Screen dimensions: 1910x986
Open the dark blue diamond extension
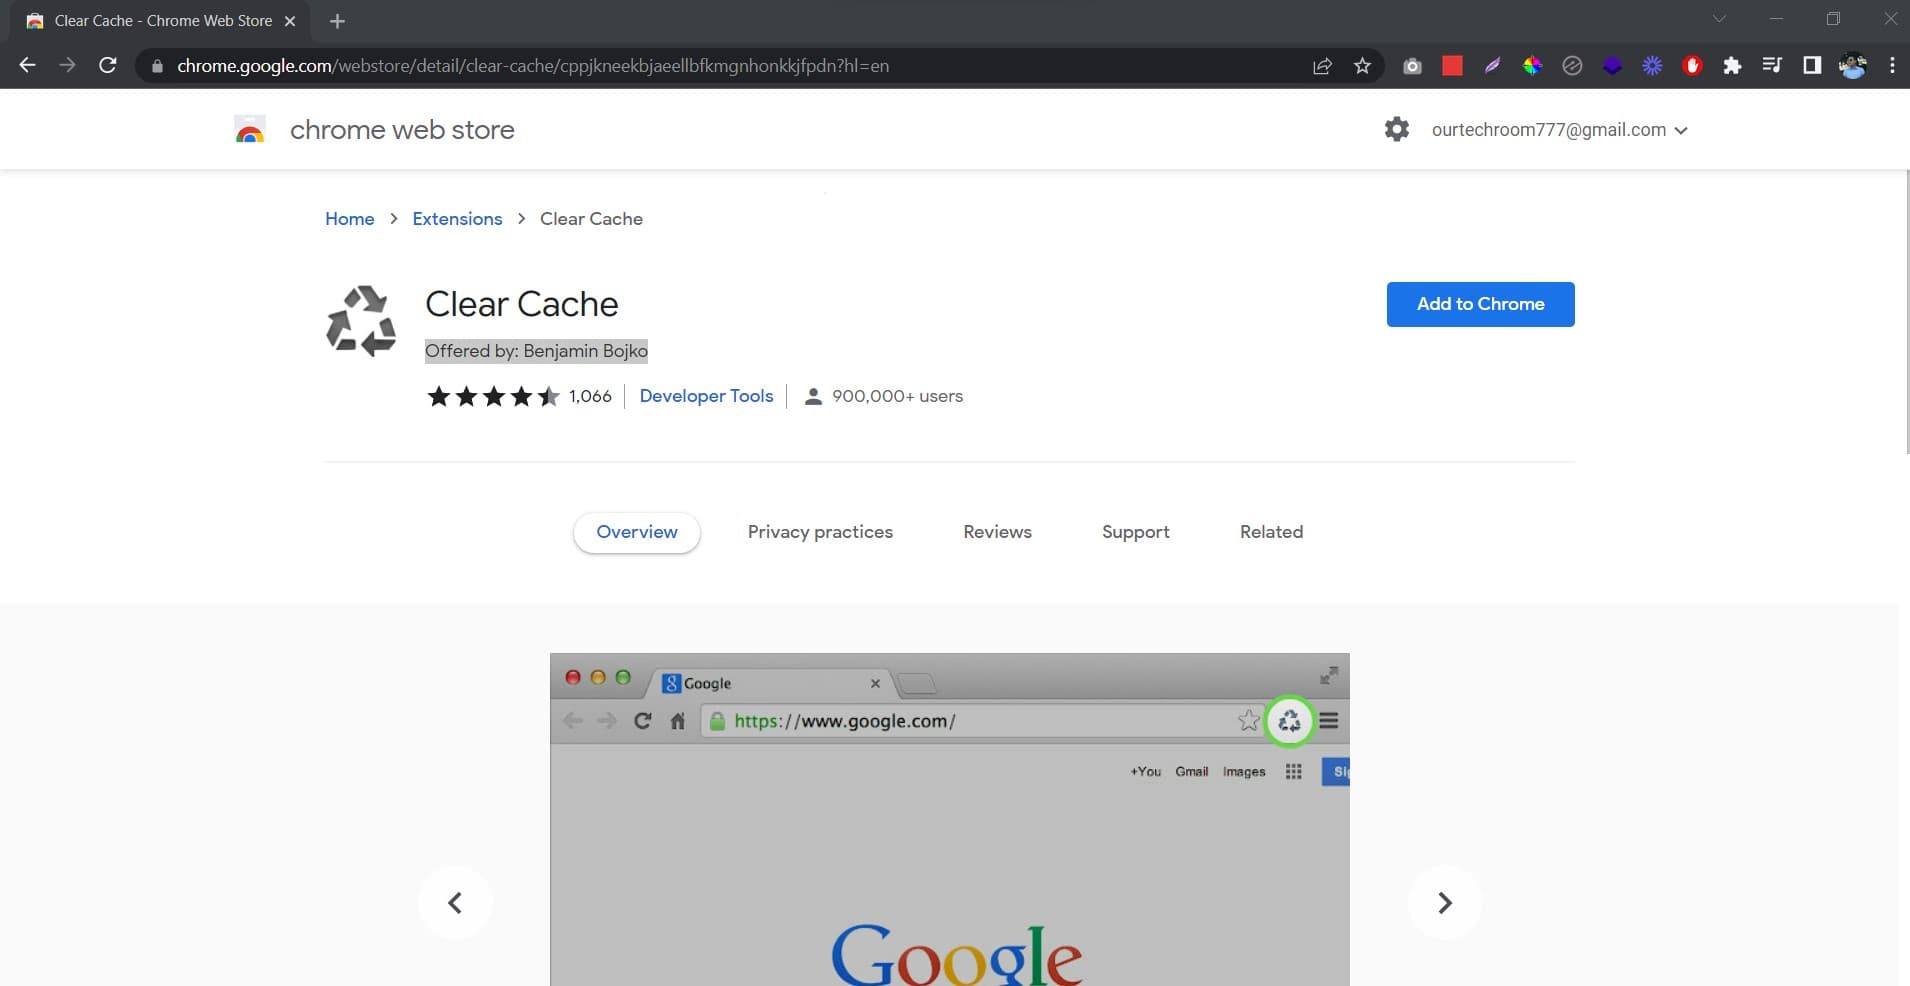(x=1612, y=66)
